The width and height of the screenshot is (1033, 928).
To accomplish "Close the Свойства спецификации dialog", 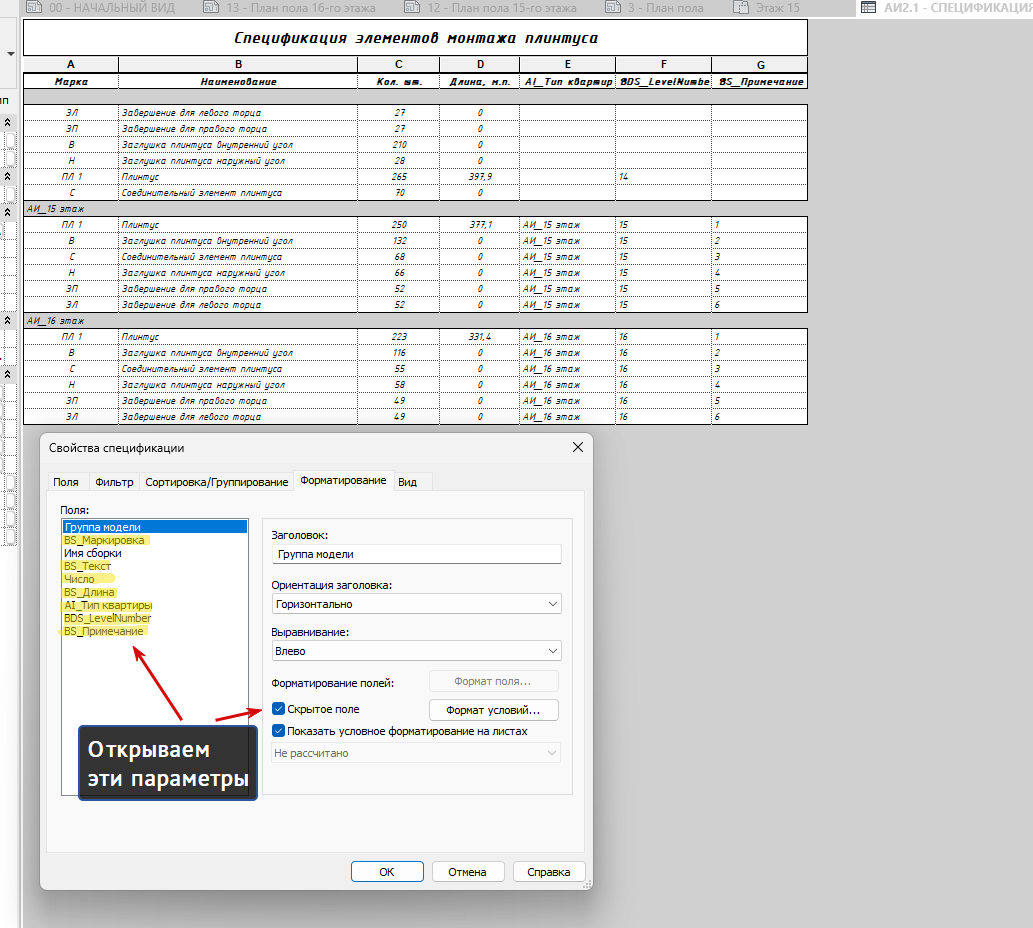I will pos(578,447).
